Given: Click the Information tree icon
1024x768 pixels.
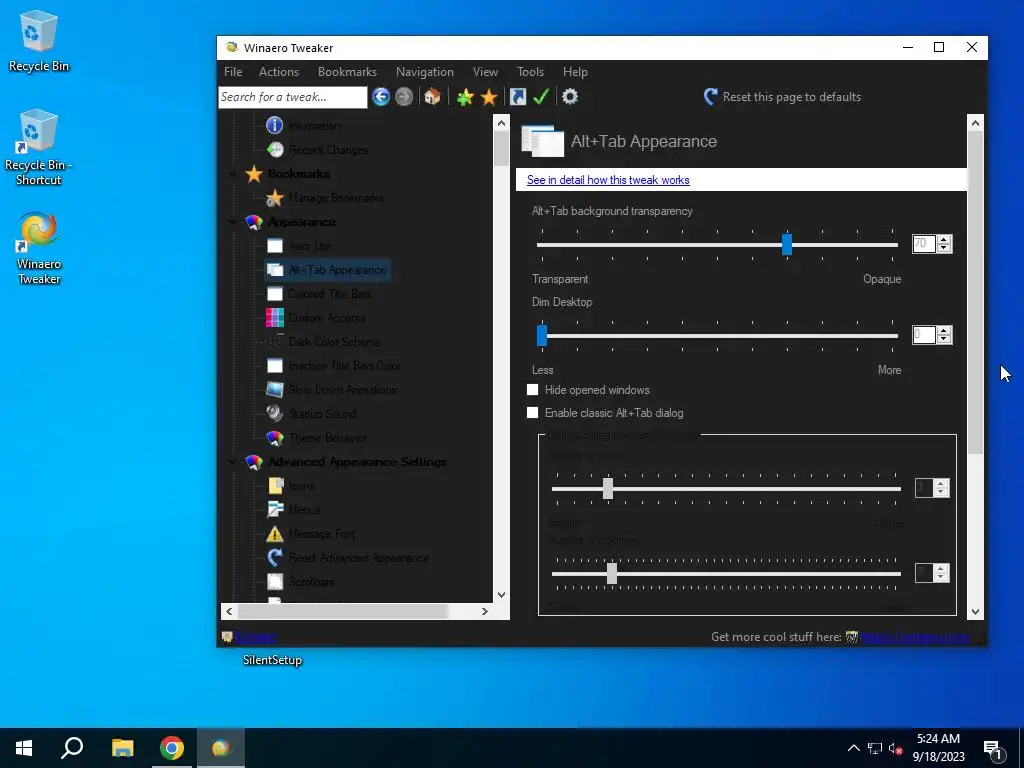Looking at the screenshot, I should tap(275, 125).
